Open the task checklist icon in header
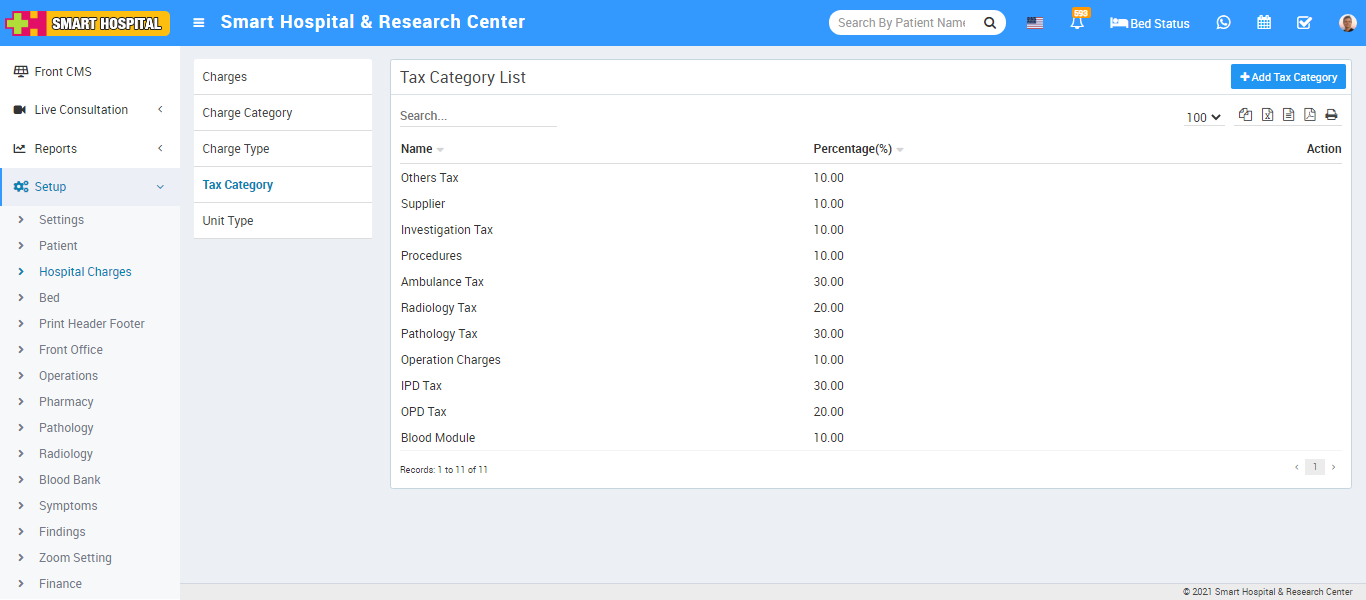This screenshot has width=1366, height=600. click(x=1304, y=23)
